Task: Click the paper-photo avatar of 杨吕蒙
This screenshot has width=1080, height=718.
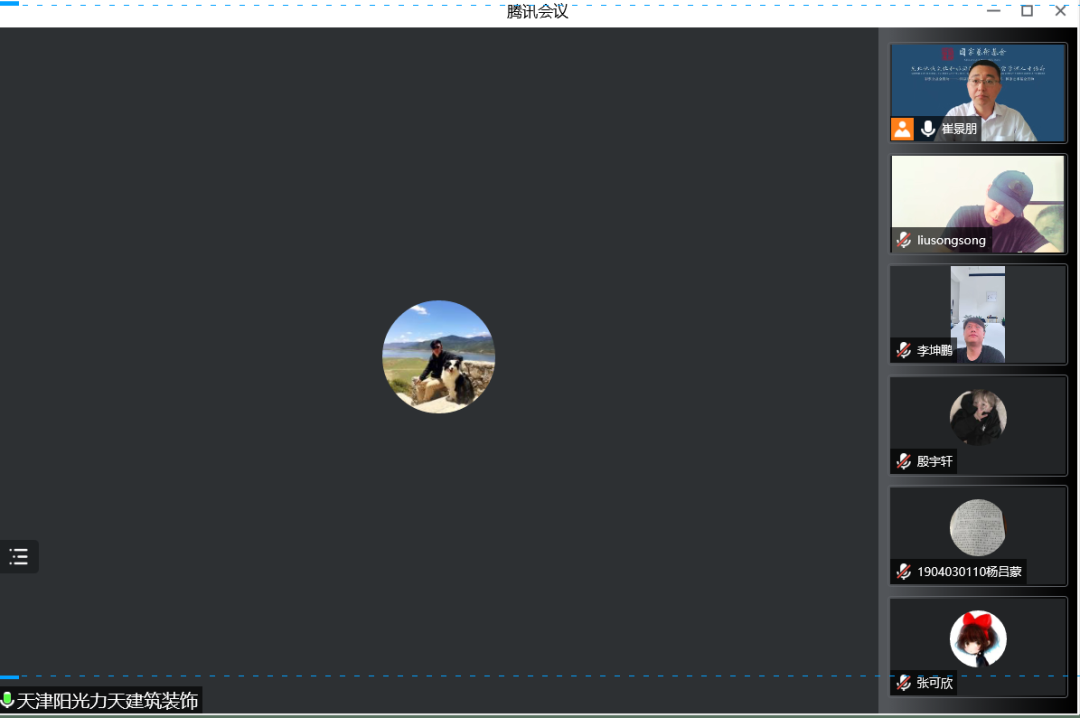Action: 977,528
